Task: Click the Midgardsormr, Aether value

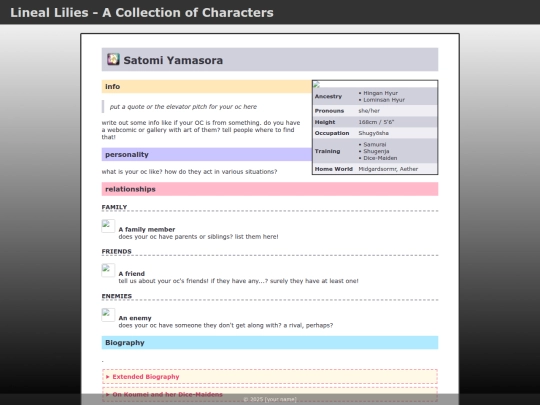Action: tap(388, 169)
